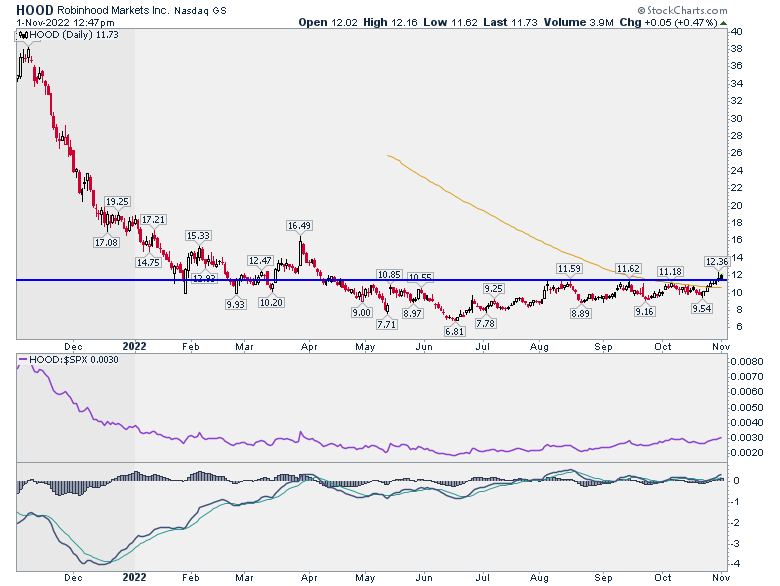Click the 40 tick on price axis
Viewport: 780px width, 586px height.
tap(737, 31)
